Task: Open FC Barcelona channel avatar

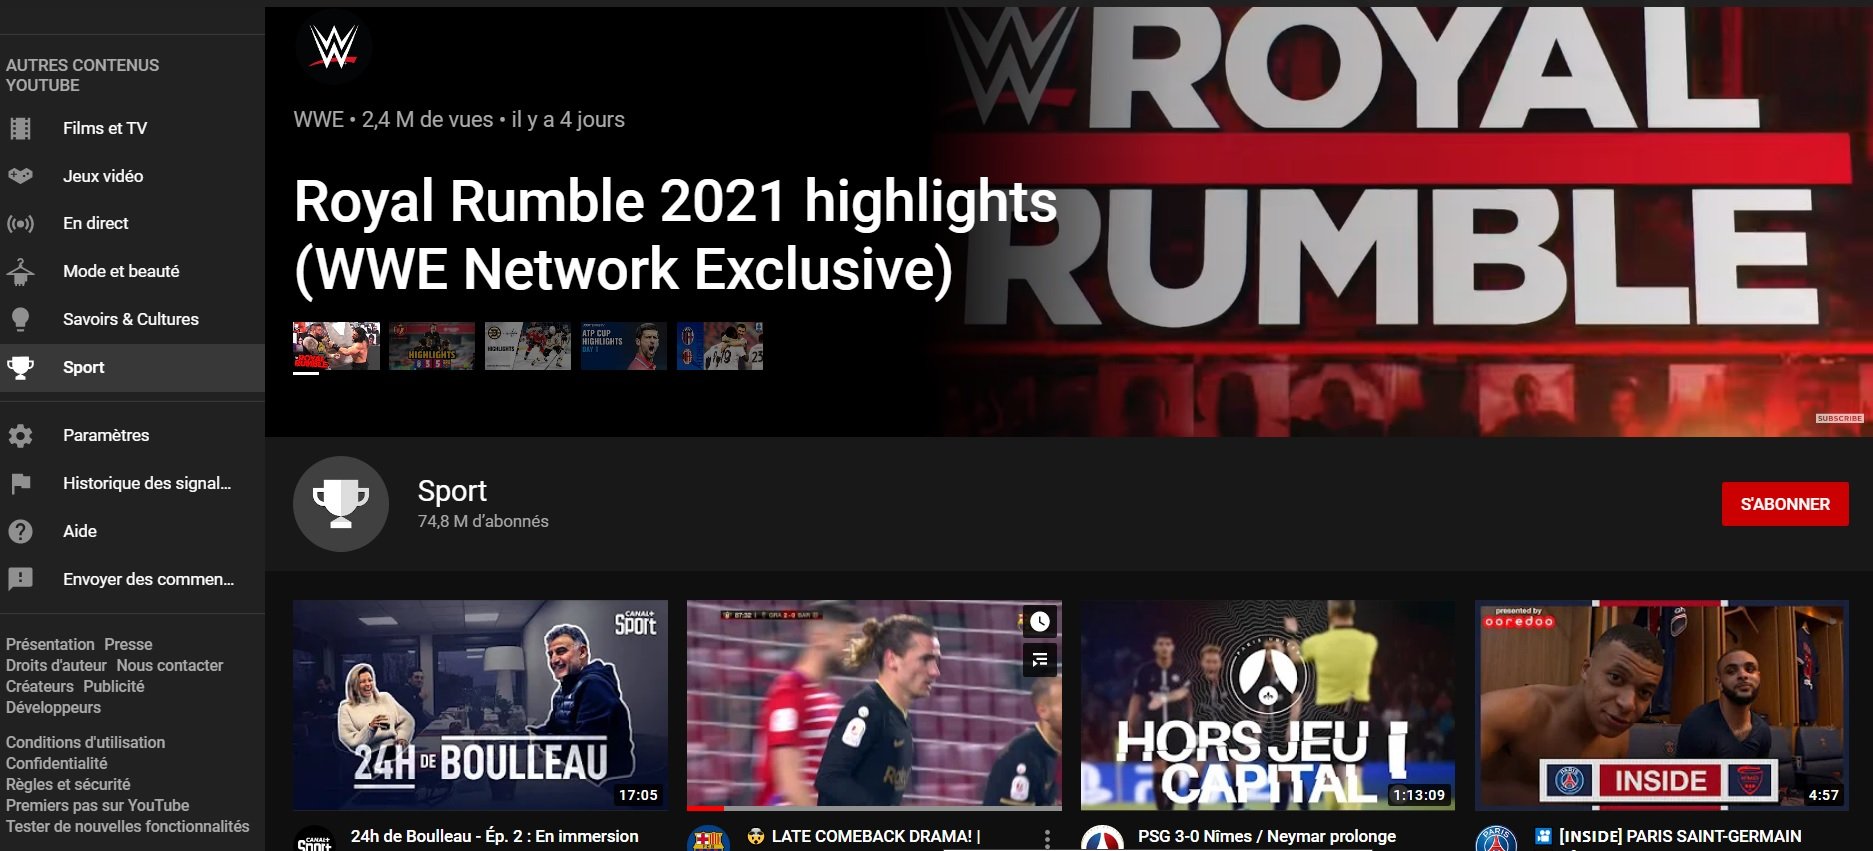Action: [x=708, y=839]
